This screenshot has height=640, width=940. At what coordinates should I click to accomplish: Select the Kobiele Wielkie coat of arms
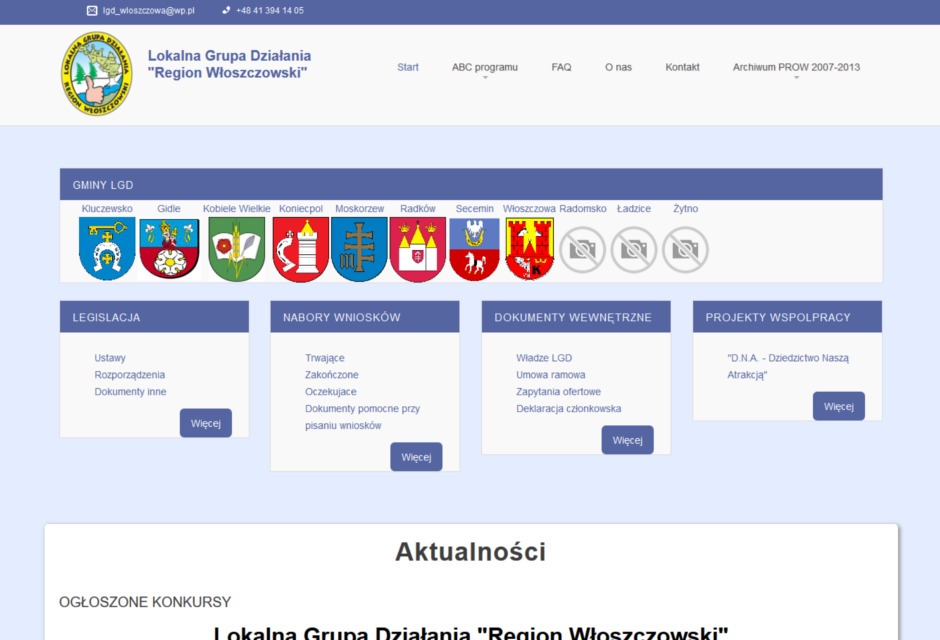pos(237,249)
